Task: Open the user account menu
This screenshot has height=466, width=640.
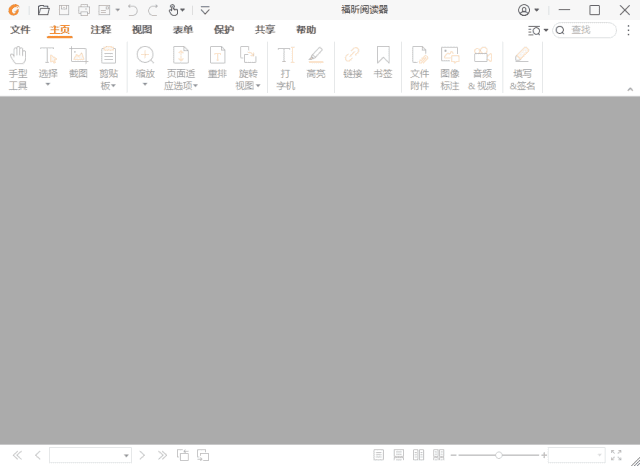Action: coord(529,10)
